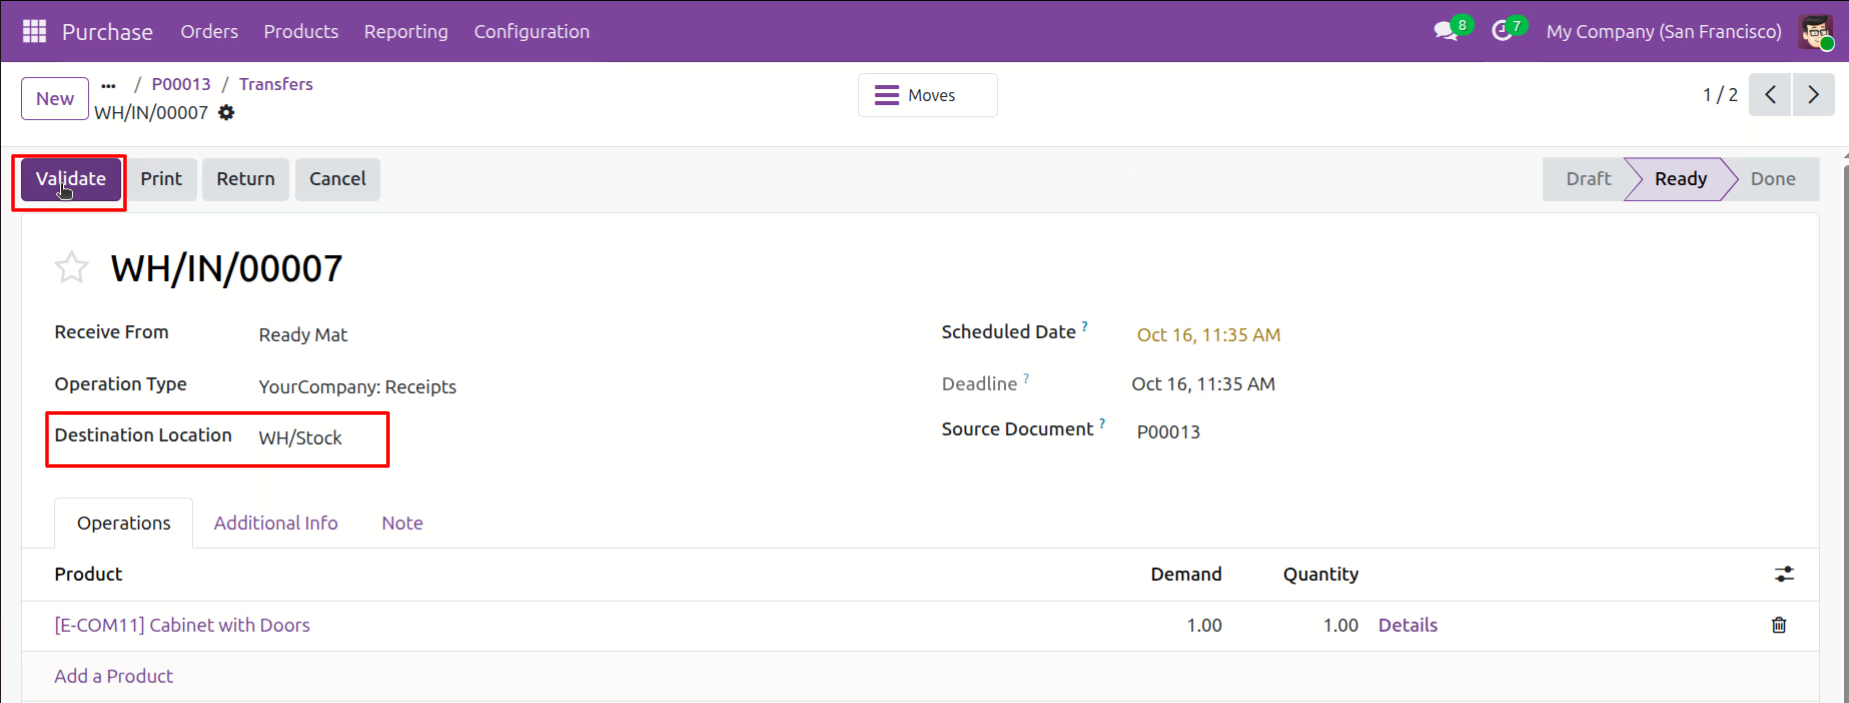
Task: Click the Quantity value 1.00
Action: point(1341,625)
